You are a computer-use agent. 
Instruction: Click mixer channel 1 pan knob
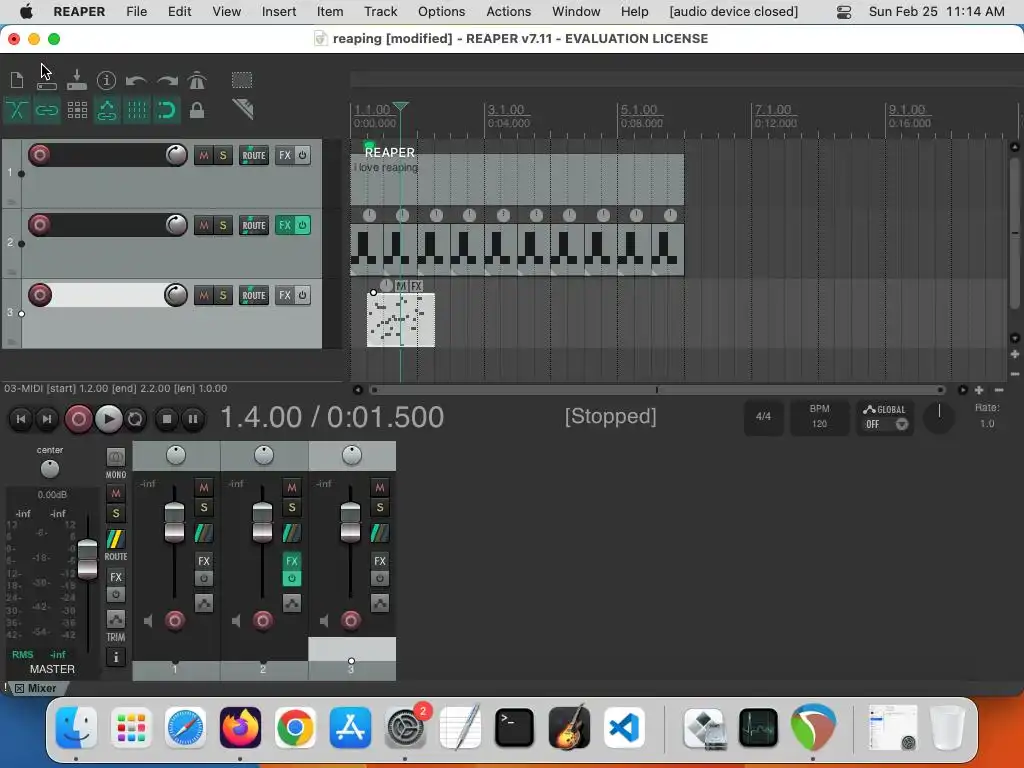176,455
